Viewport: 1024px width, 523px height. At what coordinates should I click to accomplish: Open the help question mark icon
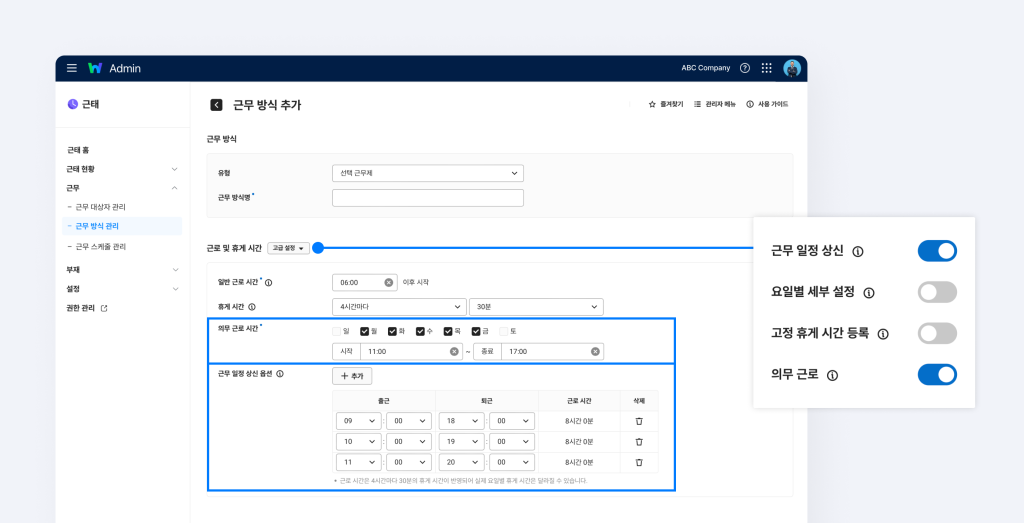(744, 68)
